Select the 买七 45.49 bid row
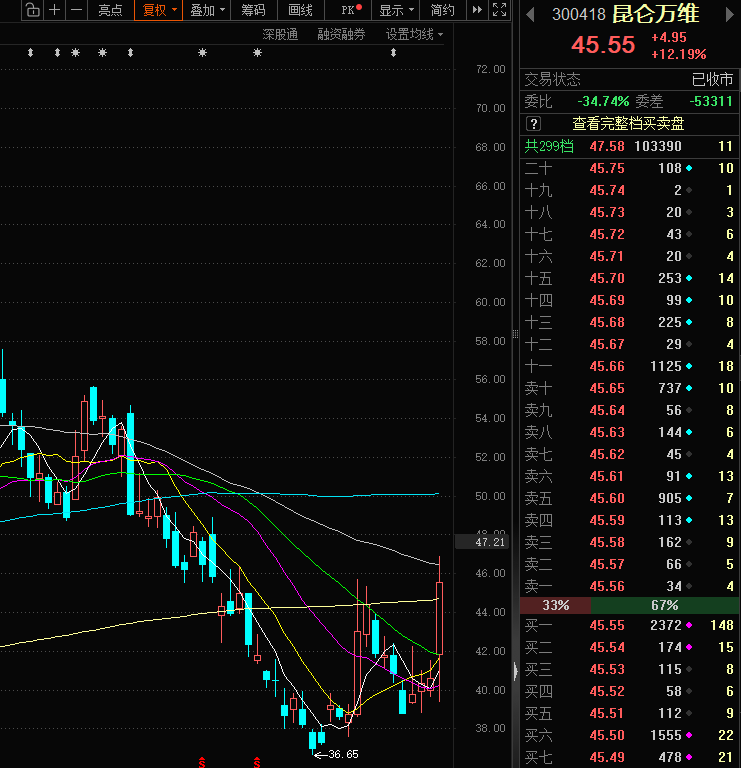The width and height of the screenshot is (741, 768). point(629,757)
